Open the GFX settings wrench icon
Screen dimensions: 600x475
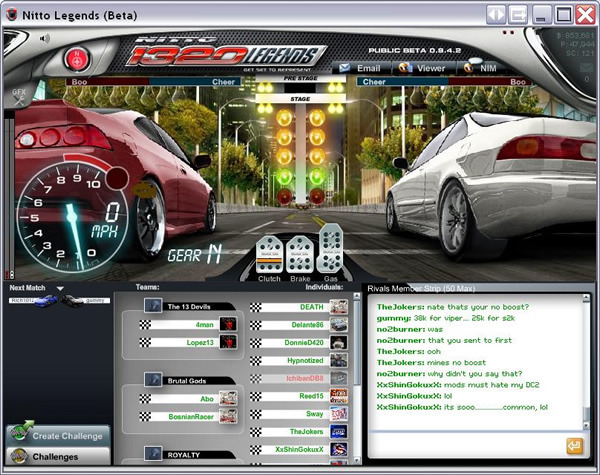[18, 97]
